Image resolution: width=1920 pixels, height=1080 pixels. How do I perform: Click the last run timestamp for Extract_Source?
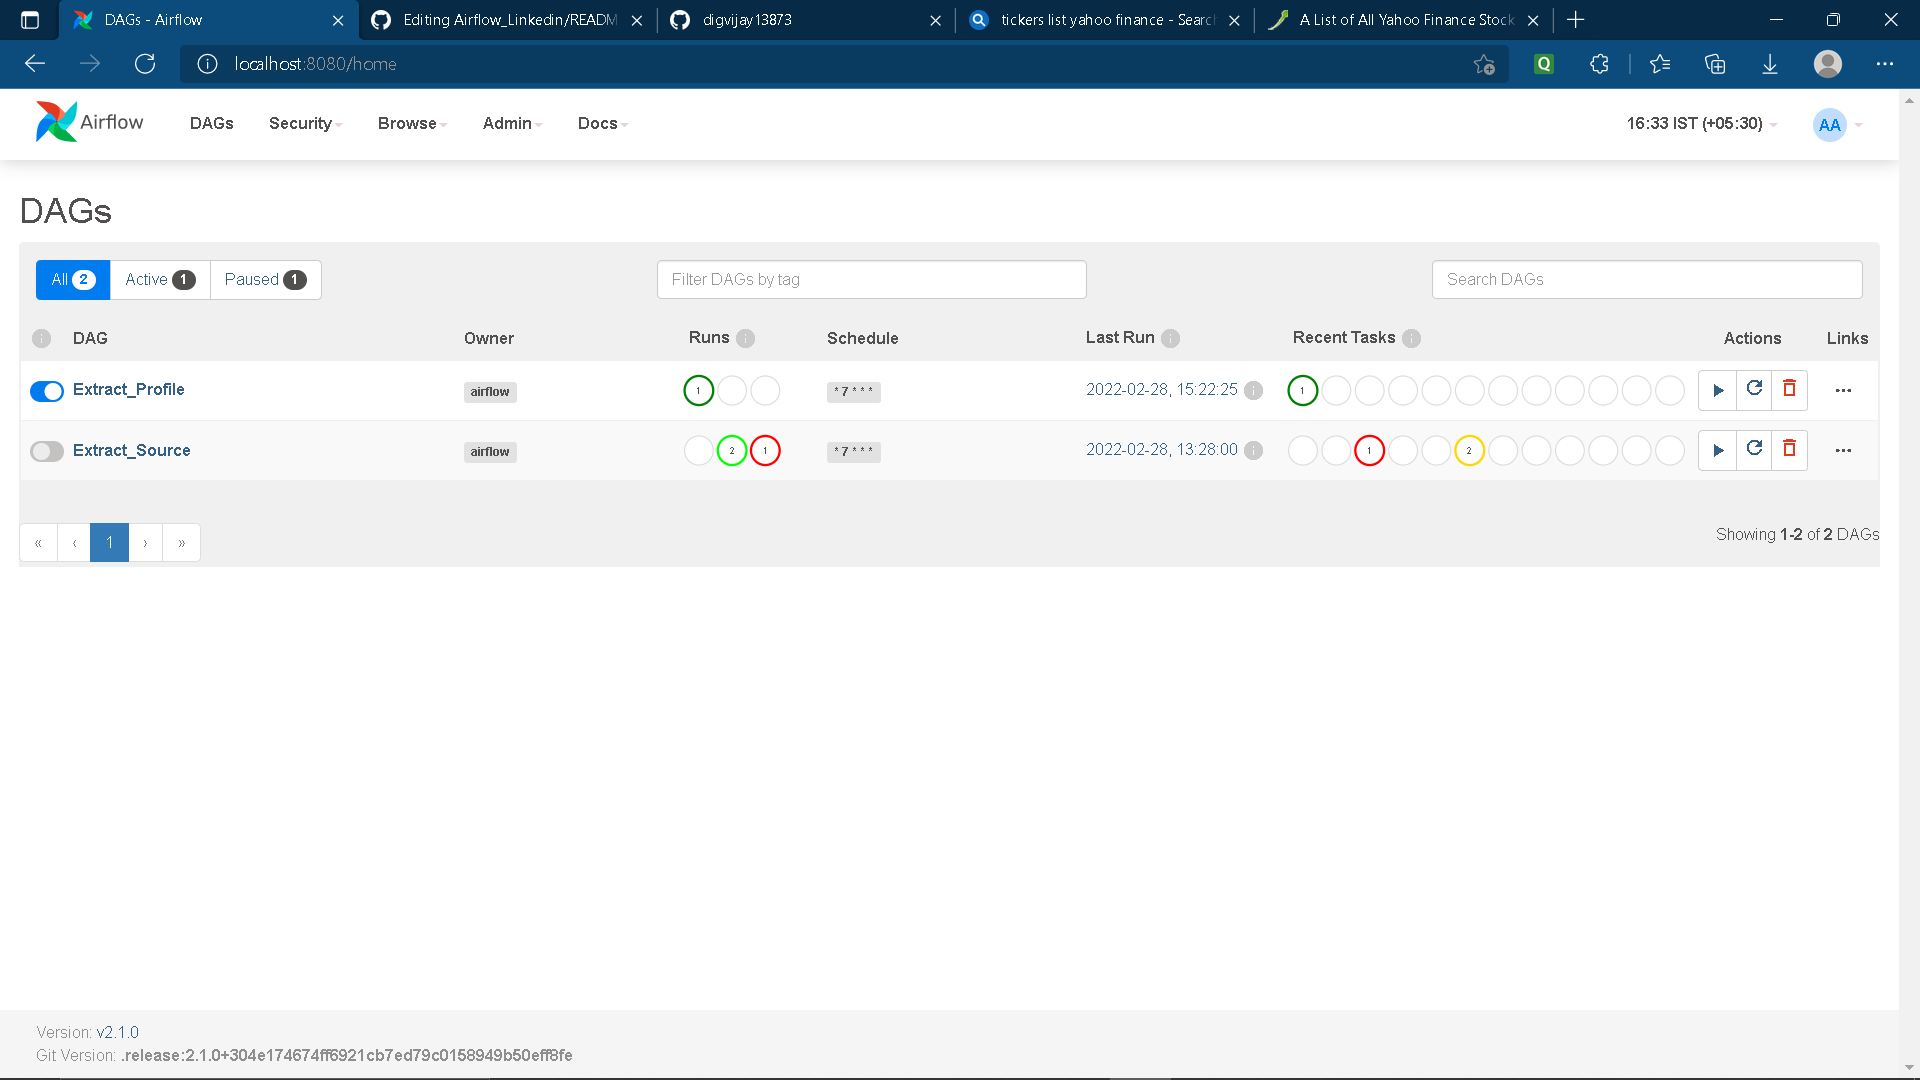[1162, 449]
